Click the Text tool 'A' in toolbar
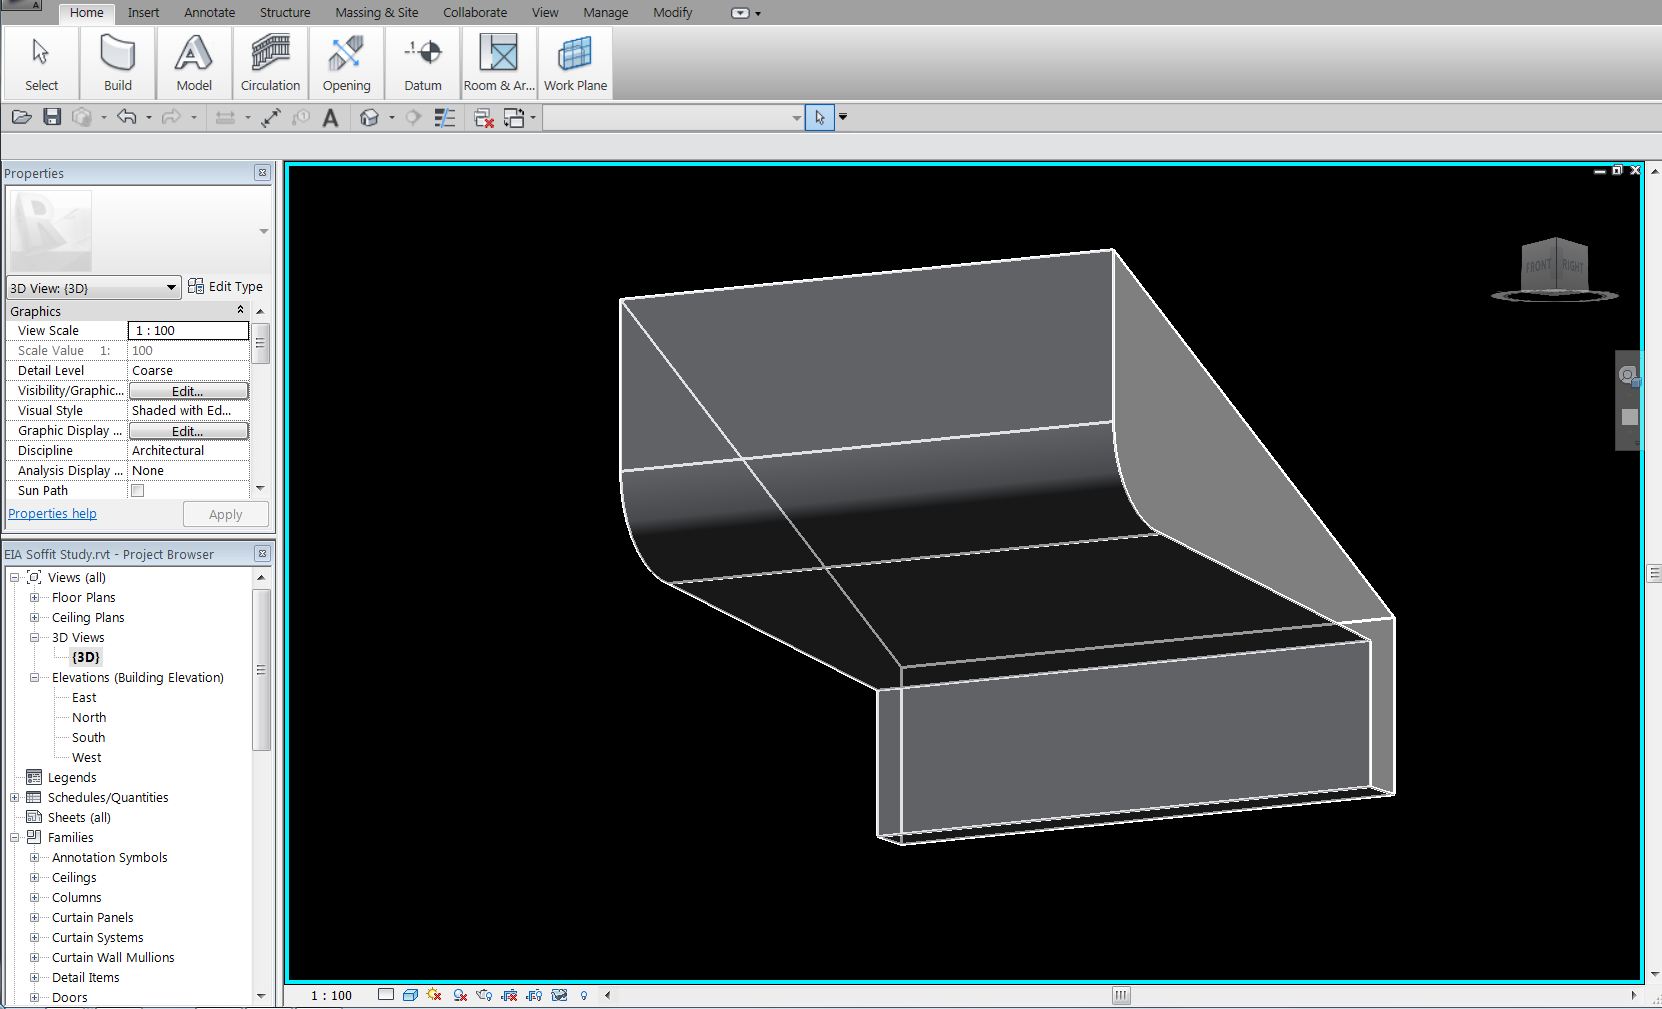Screen dimensions: 1662x1009 (330, 118)
